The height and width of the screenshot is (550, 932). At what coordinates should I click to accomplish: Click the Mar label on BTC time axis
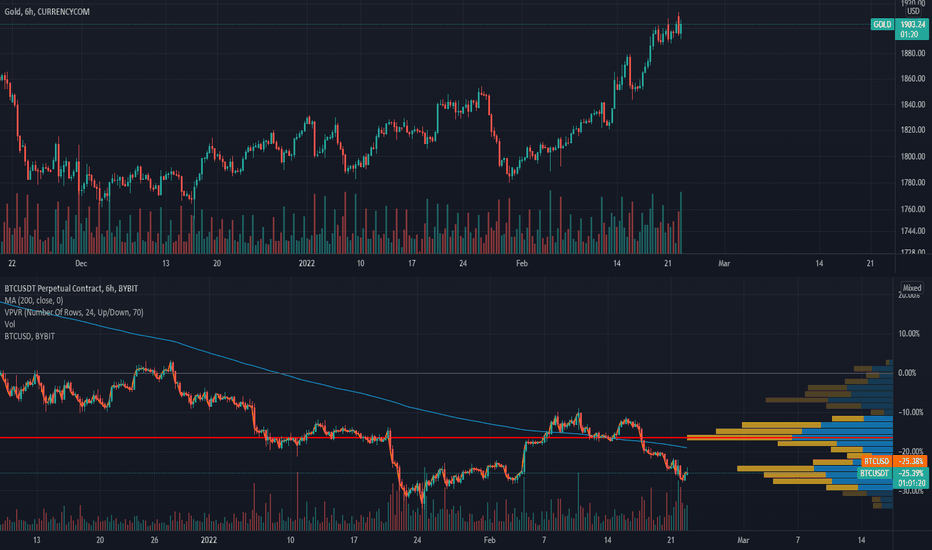[742, 539]
